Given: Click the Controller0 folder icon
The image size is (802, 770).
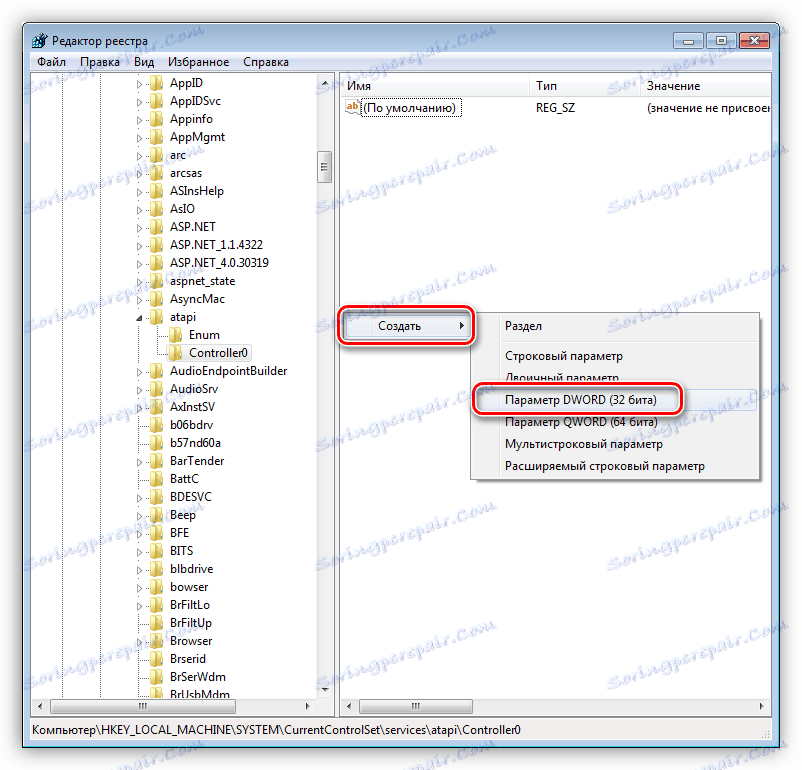Looking at the screenshot, I should click(x=175, y=353).
